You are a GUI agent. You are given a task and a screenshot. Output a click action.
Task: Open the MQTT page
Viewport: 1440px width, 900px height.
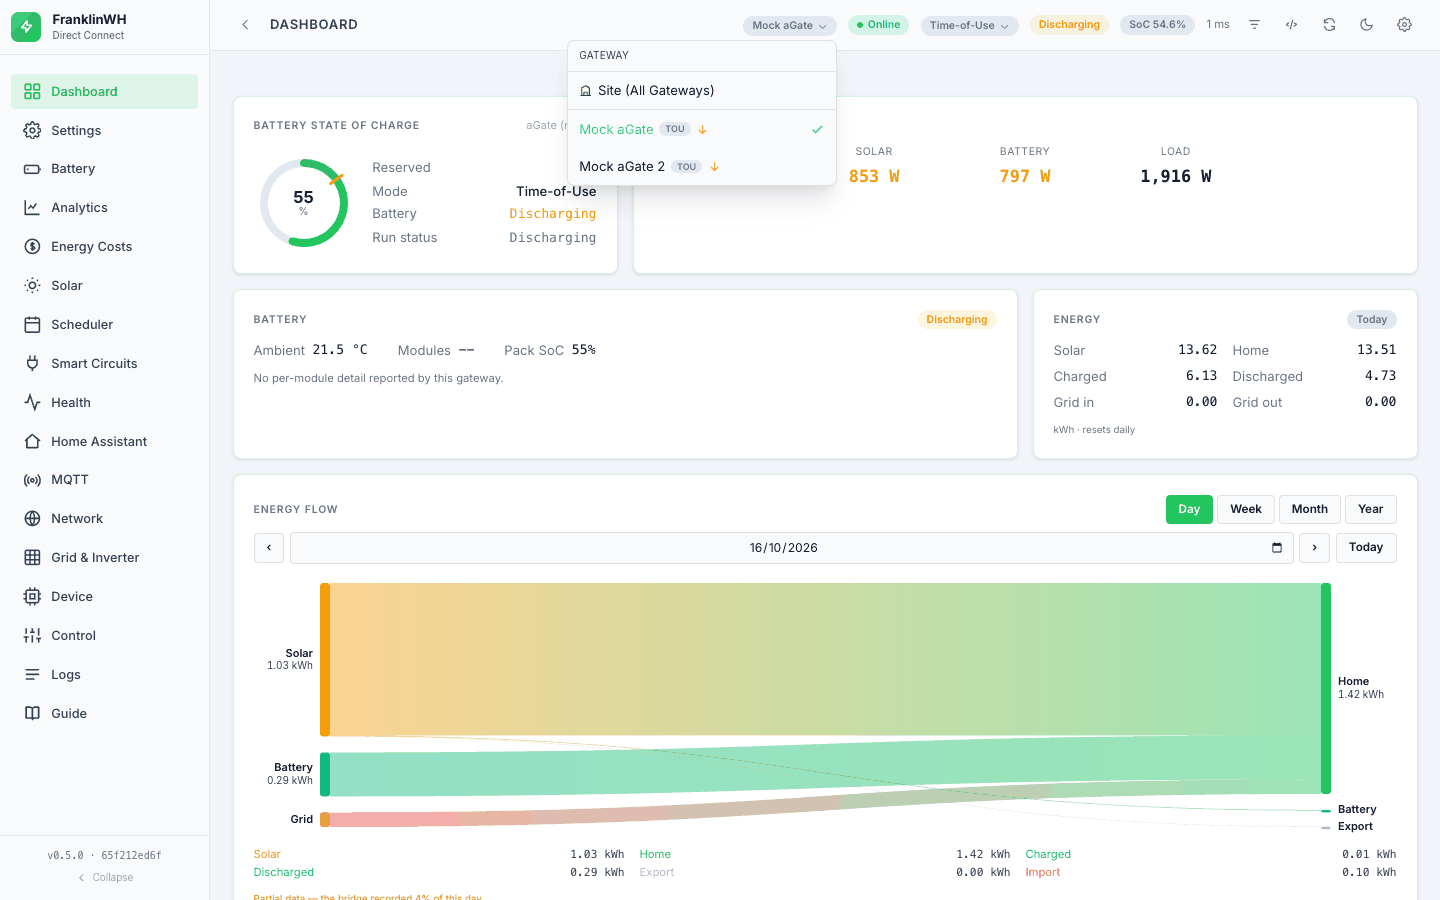pyautogui.click(x=104, y=480)
